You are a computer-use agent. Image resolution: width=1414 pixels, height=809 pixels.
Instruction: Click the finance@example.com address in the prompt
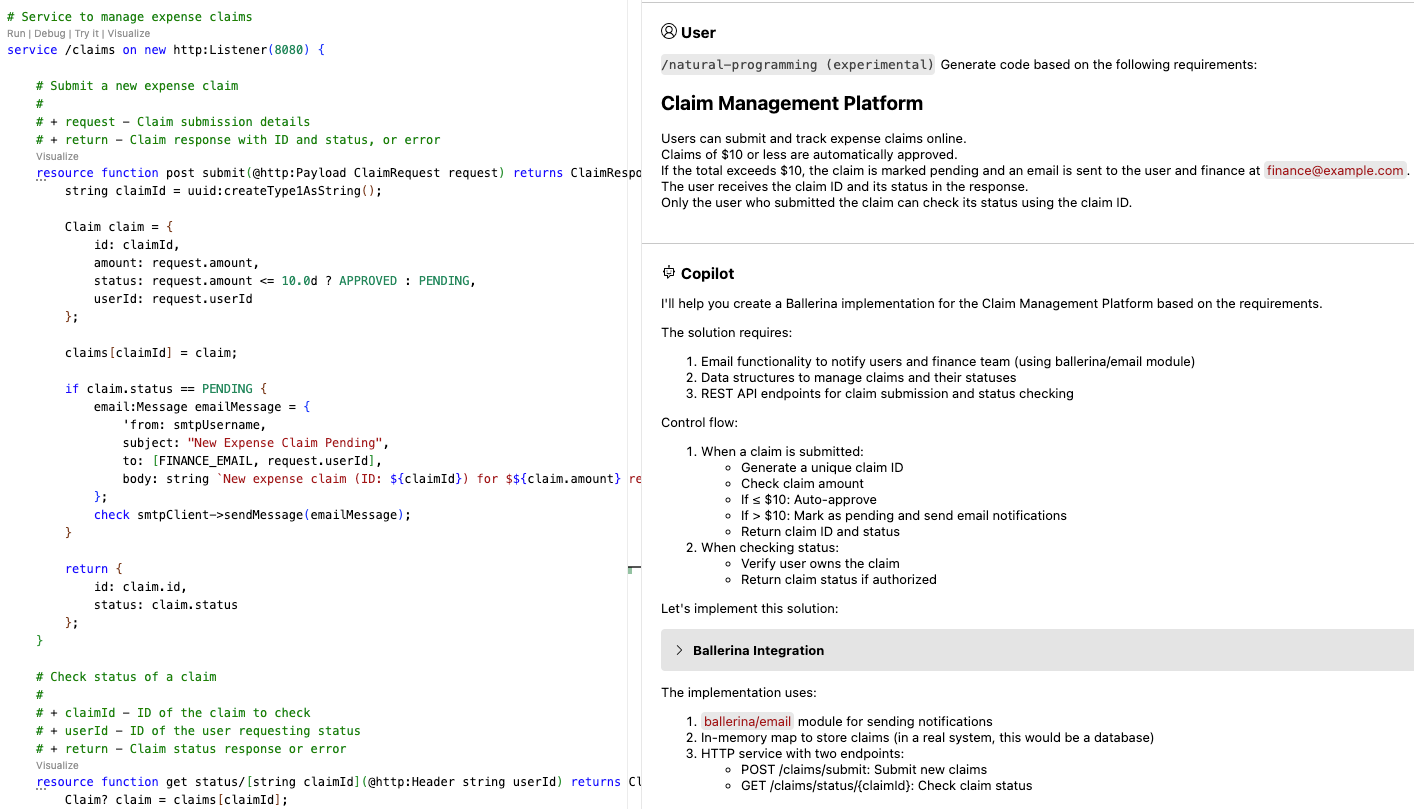coord(1335,170)
